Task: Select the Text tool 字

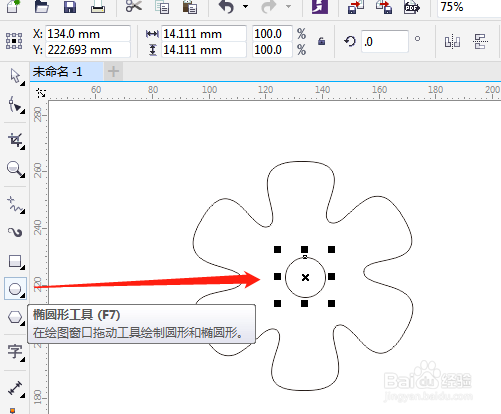Action: click(x=15, y=352)
